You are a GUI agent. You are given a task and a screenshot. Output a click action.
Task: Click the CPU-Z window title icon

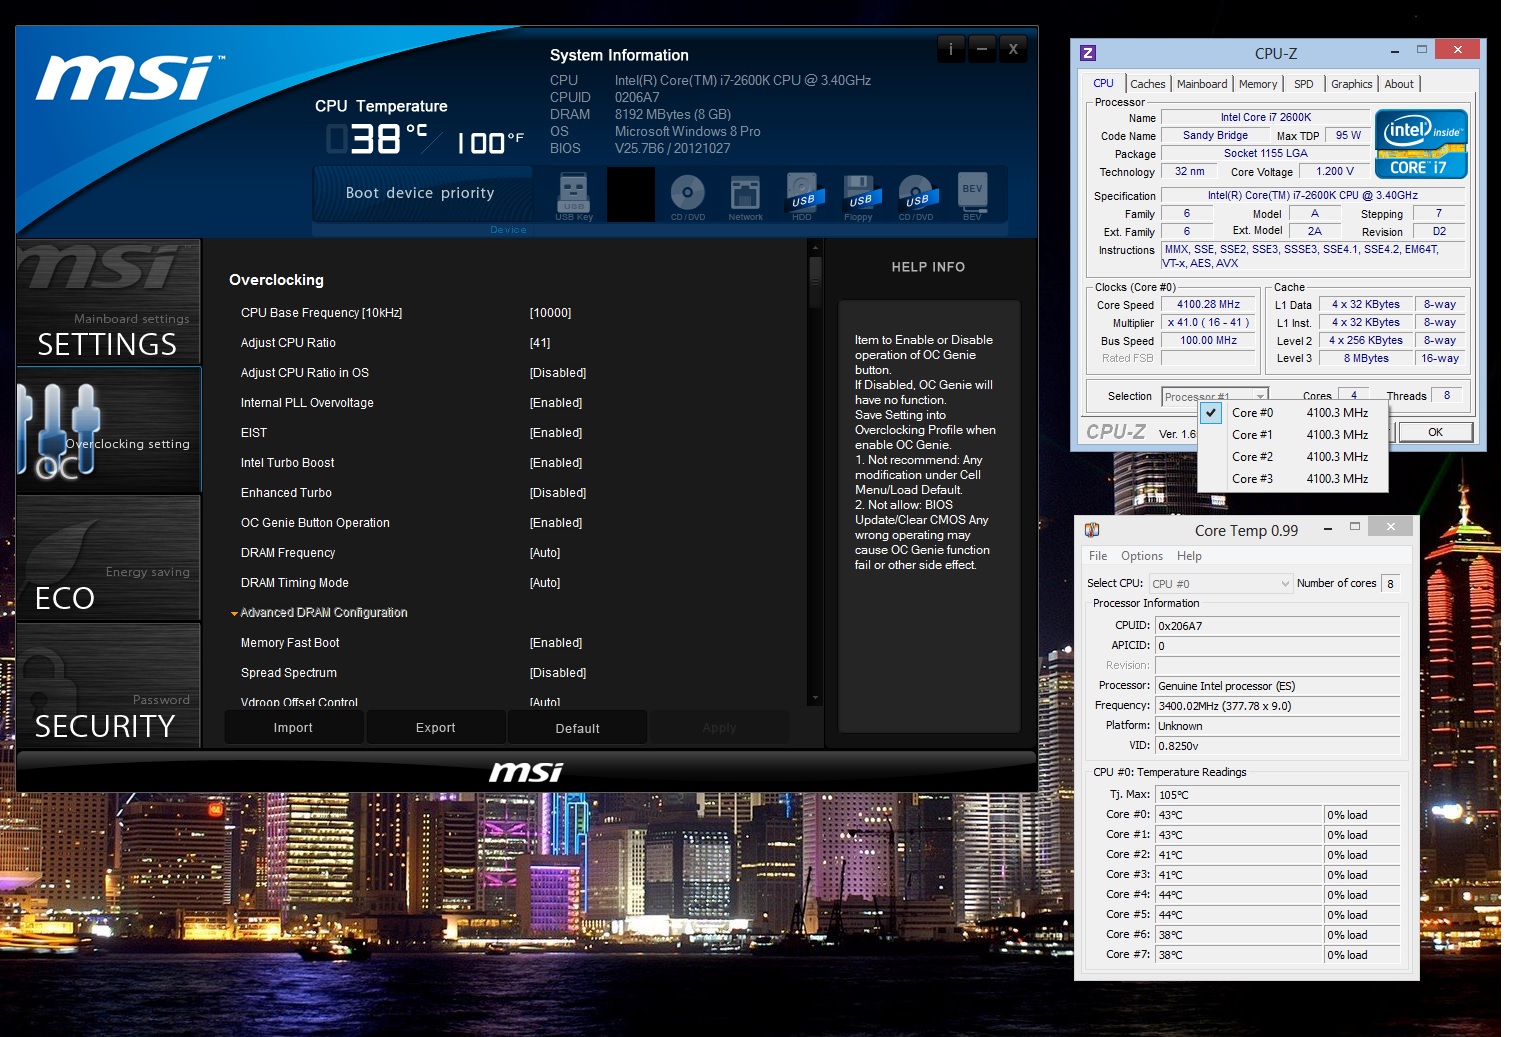(x=1089, y=53)
